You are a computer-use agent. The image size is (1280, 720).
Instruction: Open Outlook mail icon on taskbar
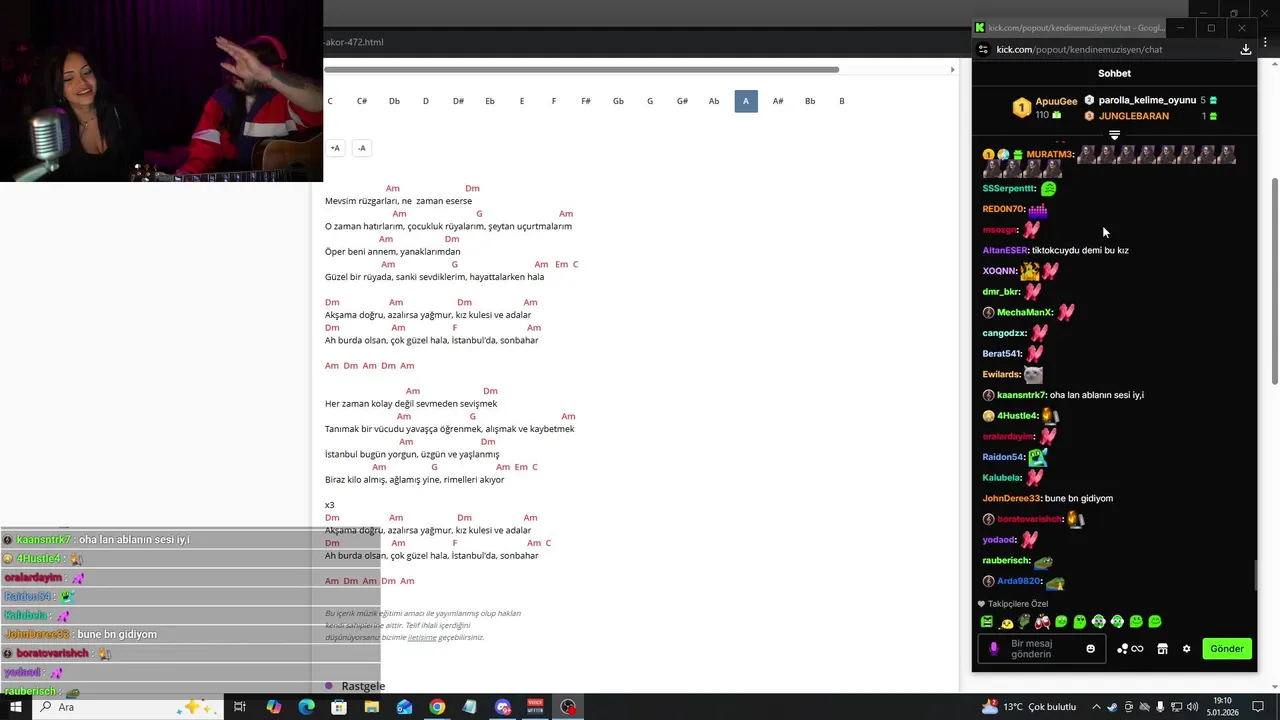[x=404, y=707]
